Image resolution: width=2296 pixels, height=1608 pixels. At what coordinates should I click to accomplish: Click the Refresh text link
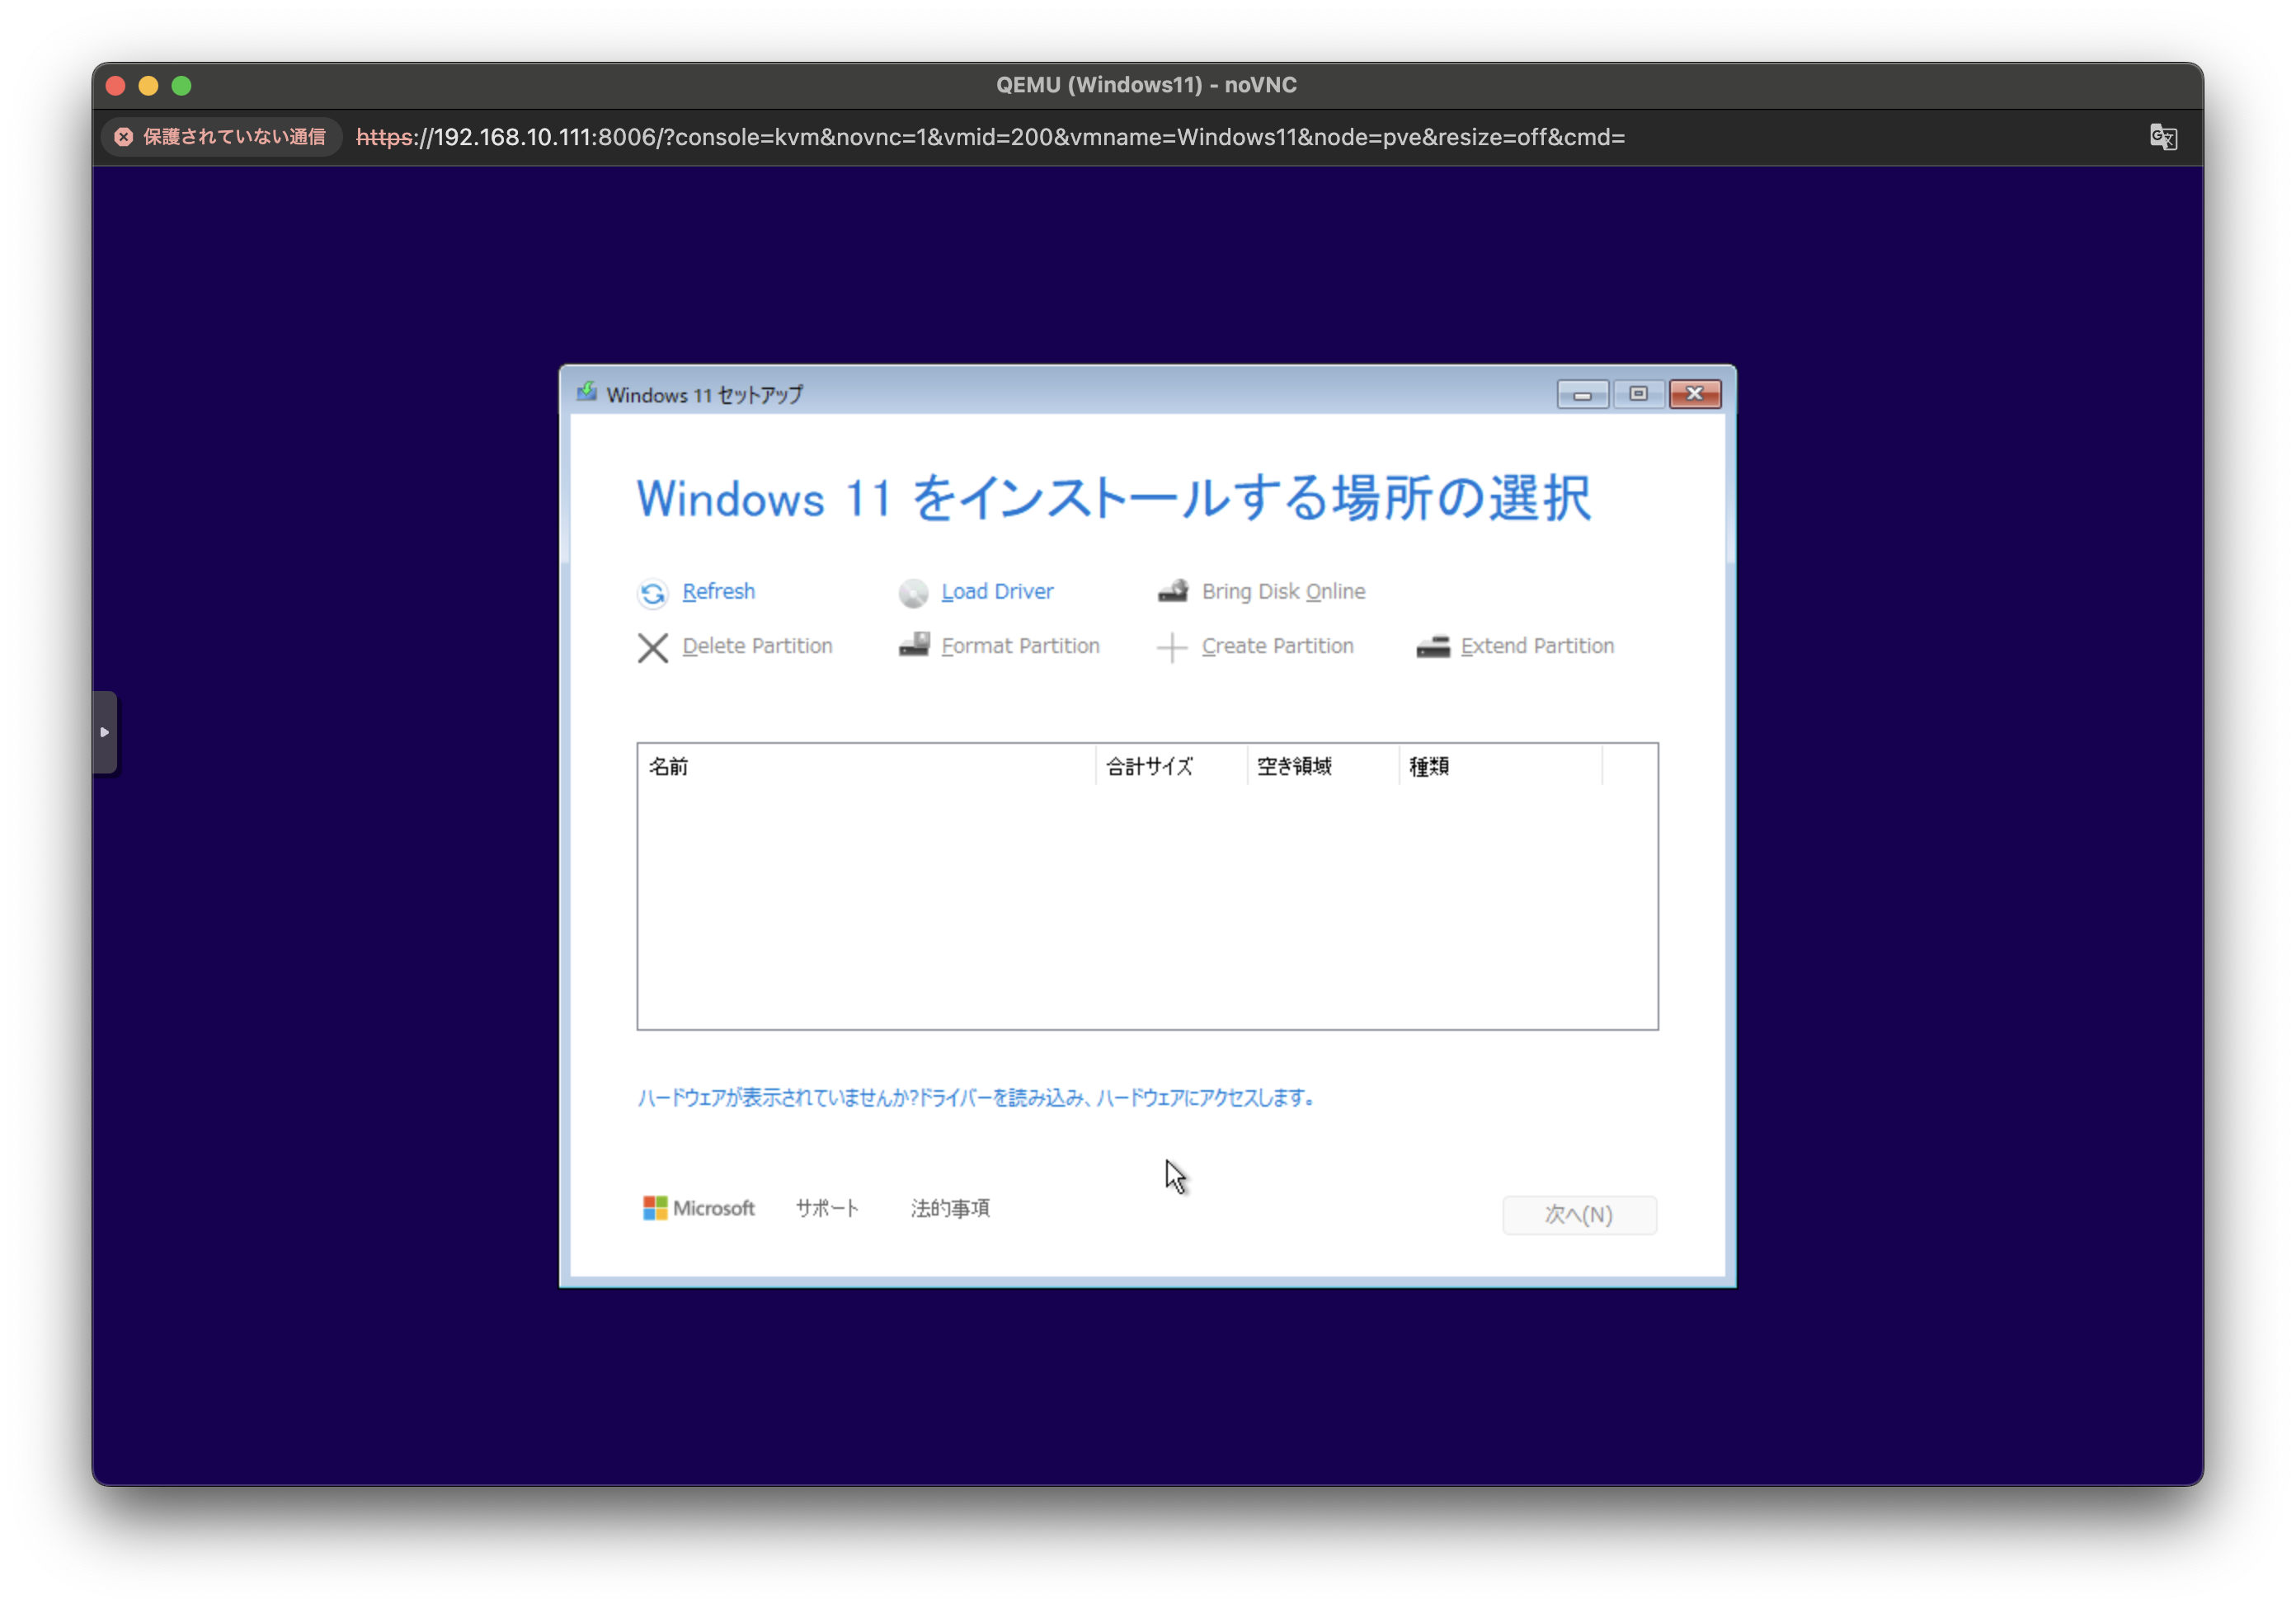(x=718, y=591)
